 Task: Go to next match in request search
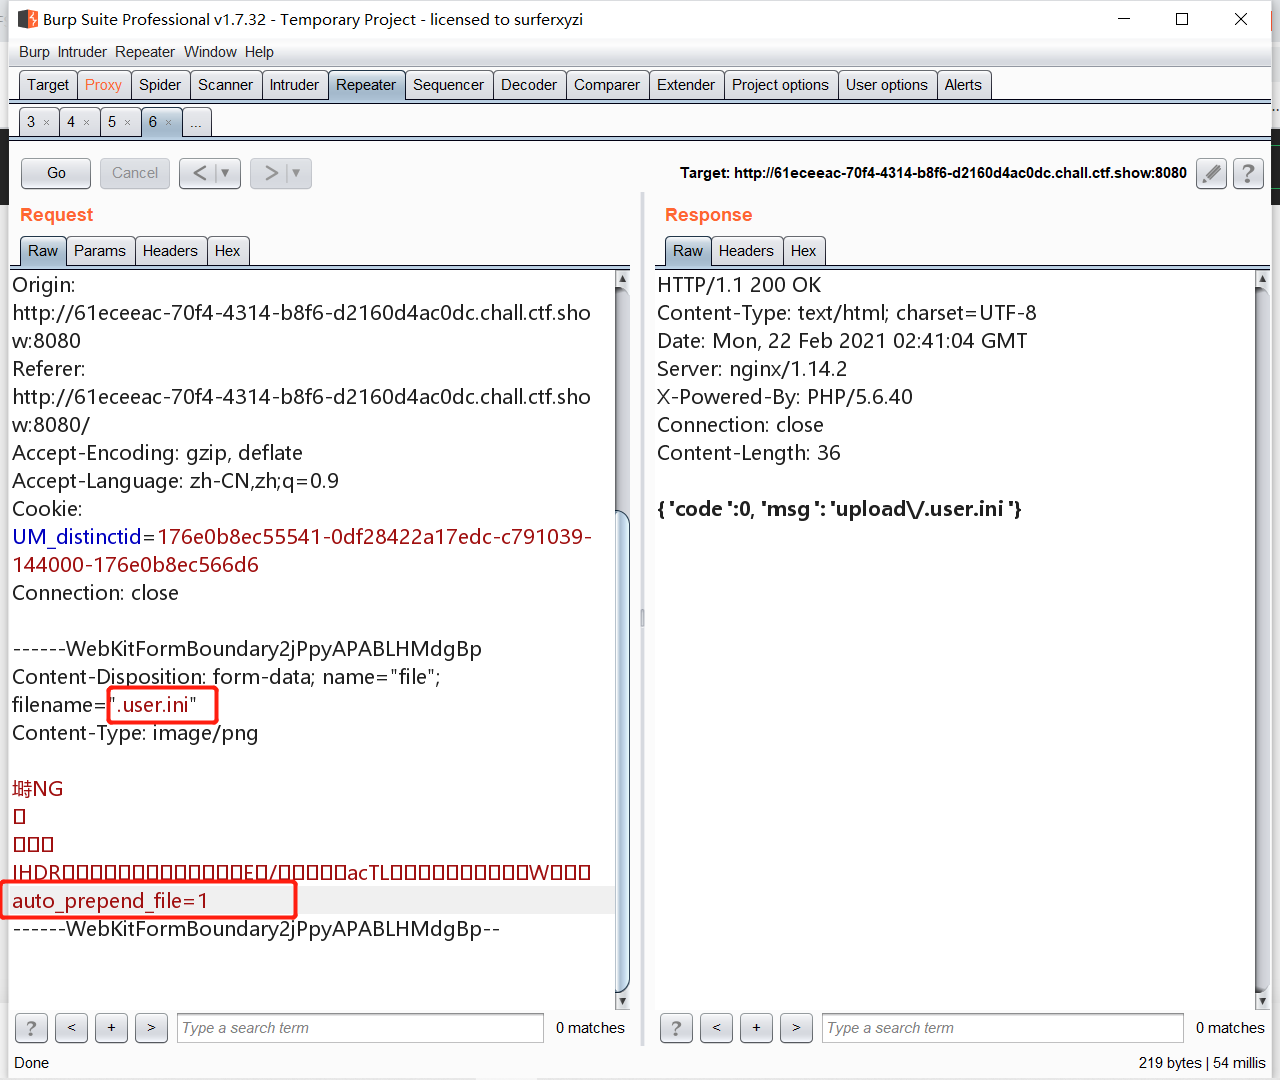(151, 1028)
